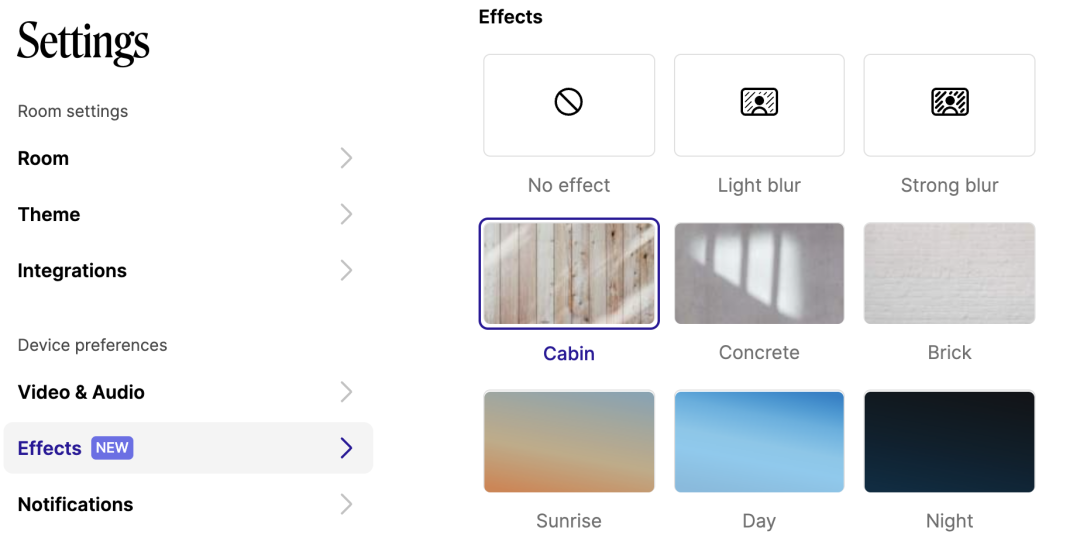The height and width of the screenshot is (545, 1080).
Task: Apply the Day blue gradient background
Action: 759,442
